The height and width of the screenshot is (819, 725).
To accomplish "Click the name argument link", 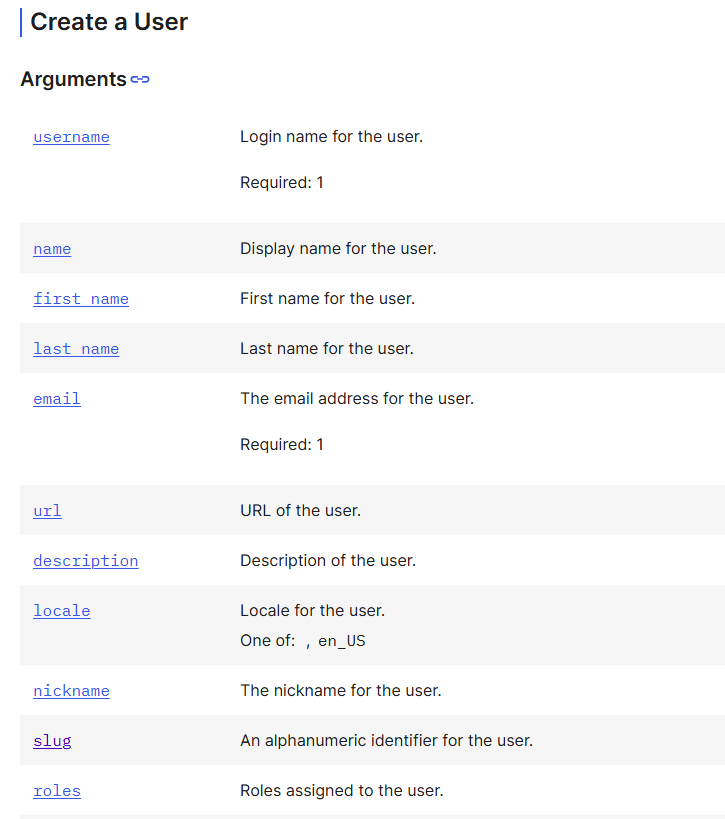I will pyautogui.click(x=52, y=249).
